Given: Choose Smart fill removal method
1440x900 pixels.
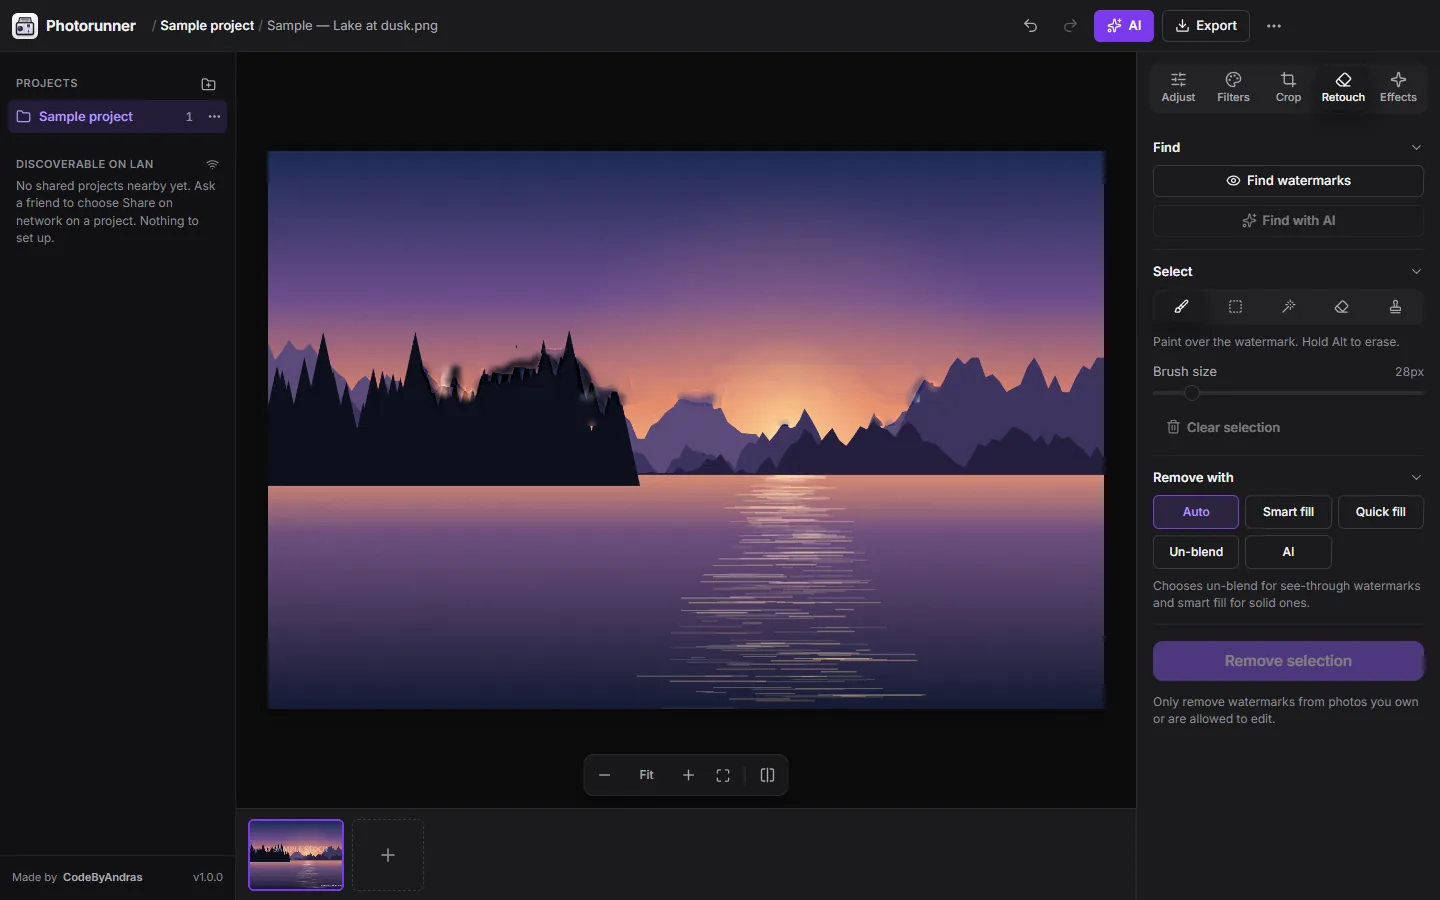Looking at the screenshot, I should coord(1288,512).
